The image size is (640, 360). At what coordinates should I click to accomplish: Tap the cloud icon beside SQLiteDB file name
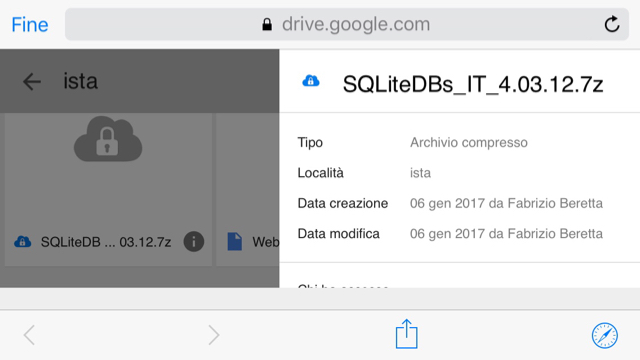pyautogui.click(x=22, y=242)
